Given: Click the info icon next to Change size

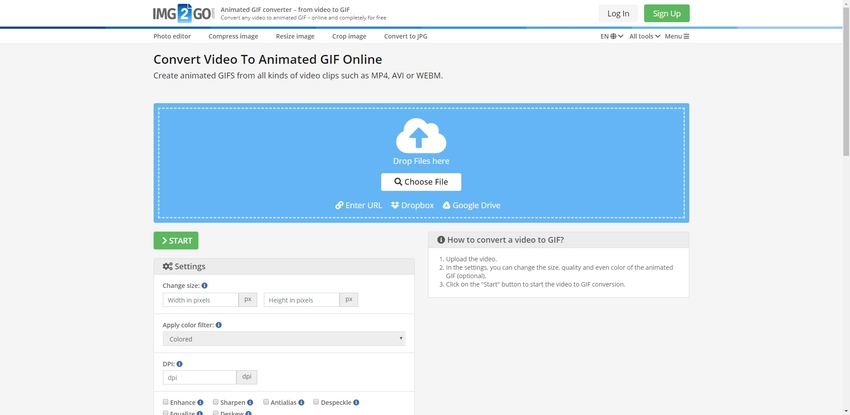Looking at the screenshot, I should pos(204,286).
